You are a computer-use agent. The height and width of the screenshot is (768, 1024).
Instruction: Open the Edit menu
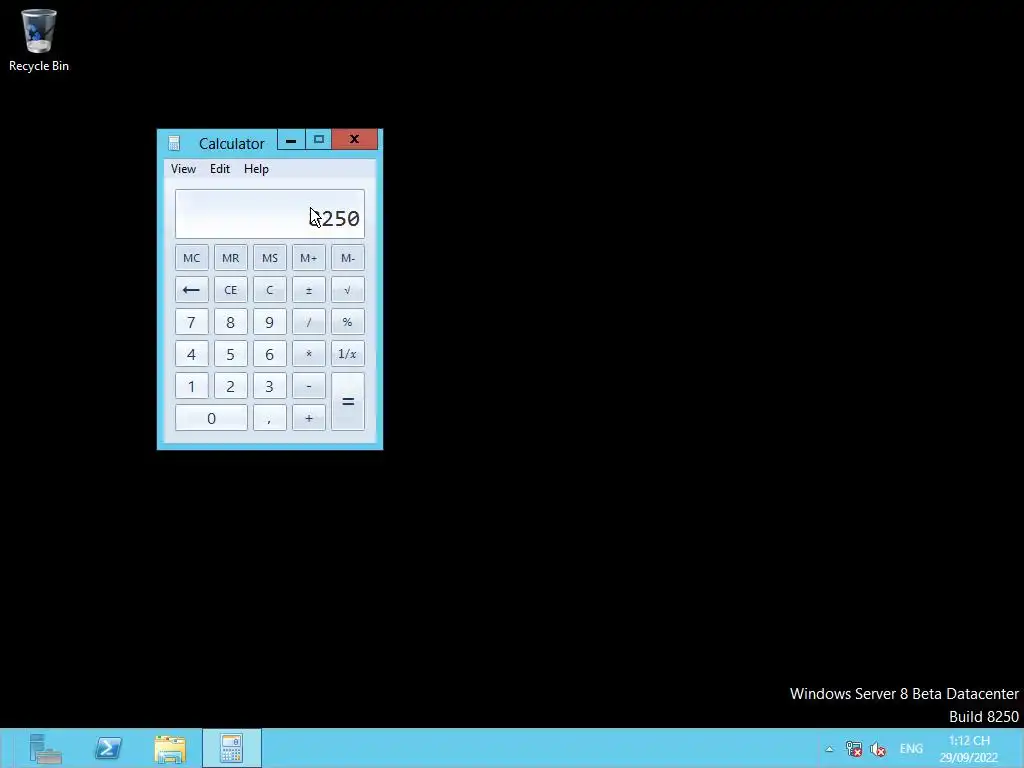[219, 168]
